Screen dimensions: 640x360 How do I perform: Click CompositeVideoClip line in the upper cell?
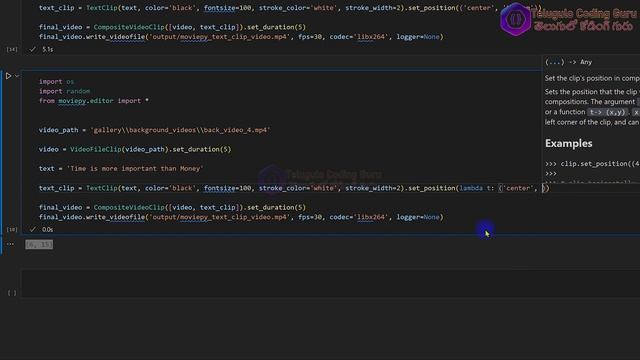[x=172, y=27]
